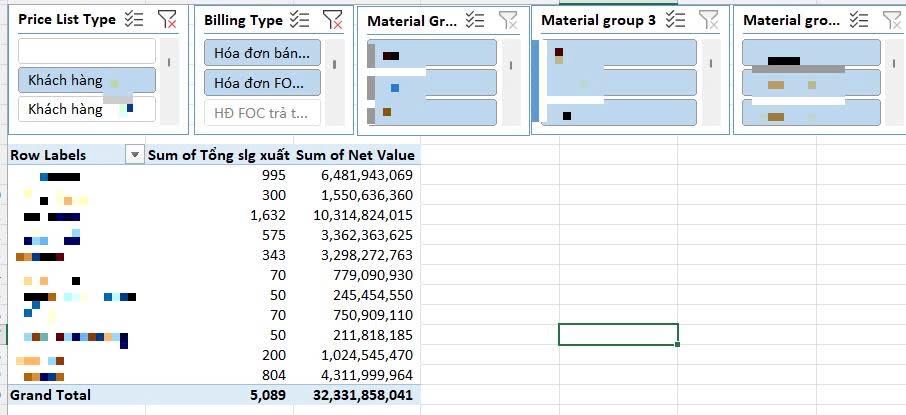Toggle the greyed "HĐ FOC trả t..." item
The image size is (906, 415).
pyautogui.click(x=262, y=112)
